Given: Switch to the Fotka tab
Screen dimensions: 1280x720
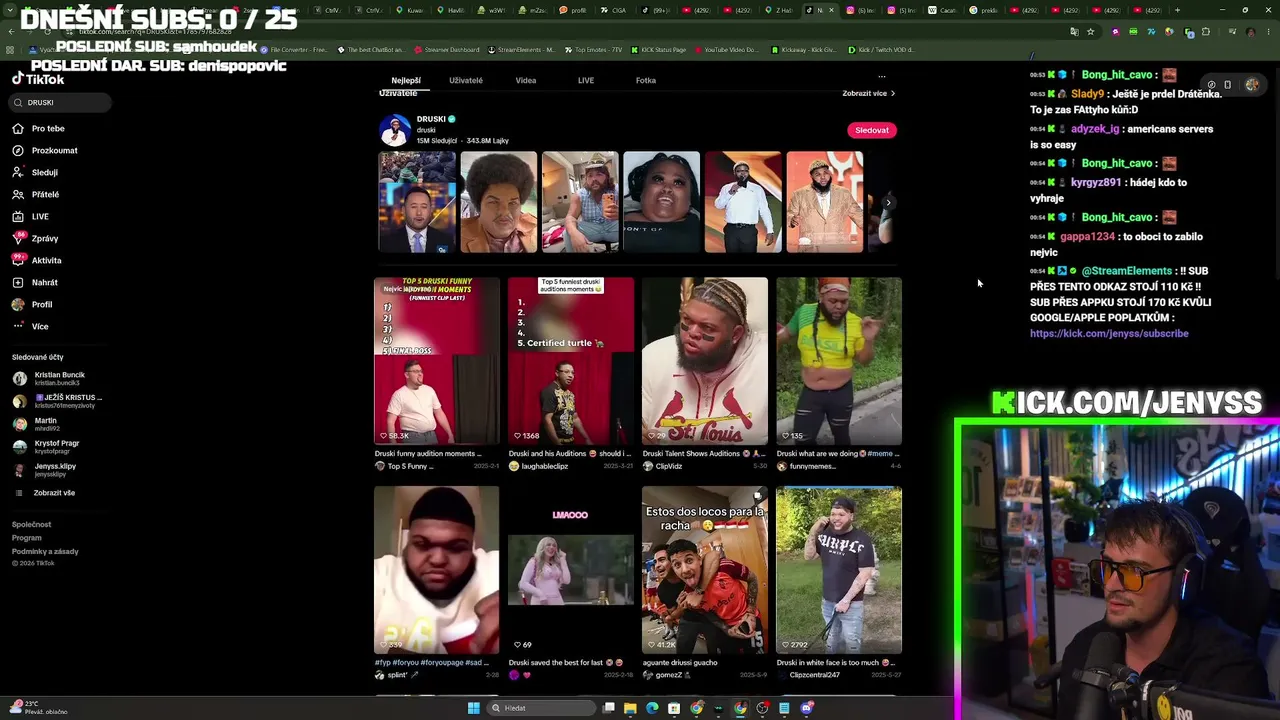Looking at the screenshot, I should point(646,80).
